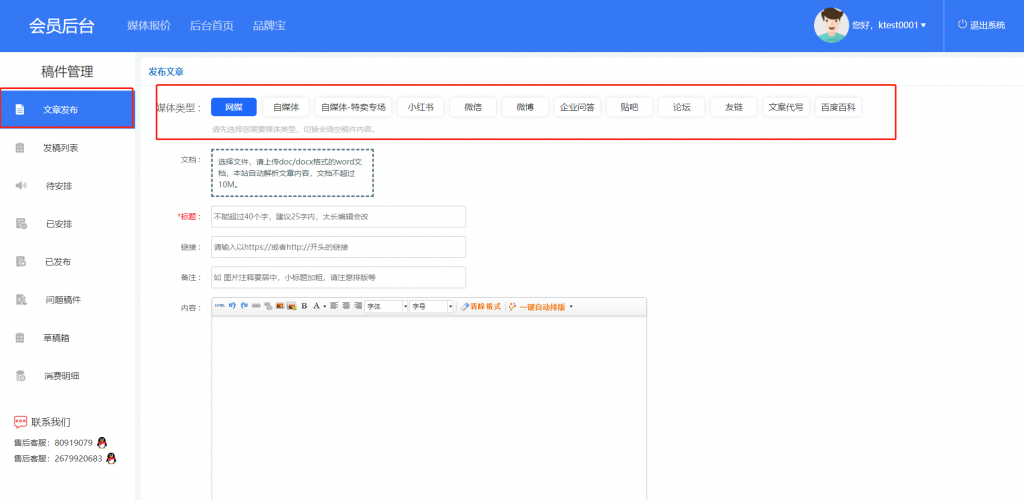
Task: Select the 文案代写 media type
Action: [786, 107]
